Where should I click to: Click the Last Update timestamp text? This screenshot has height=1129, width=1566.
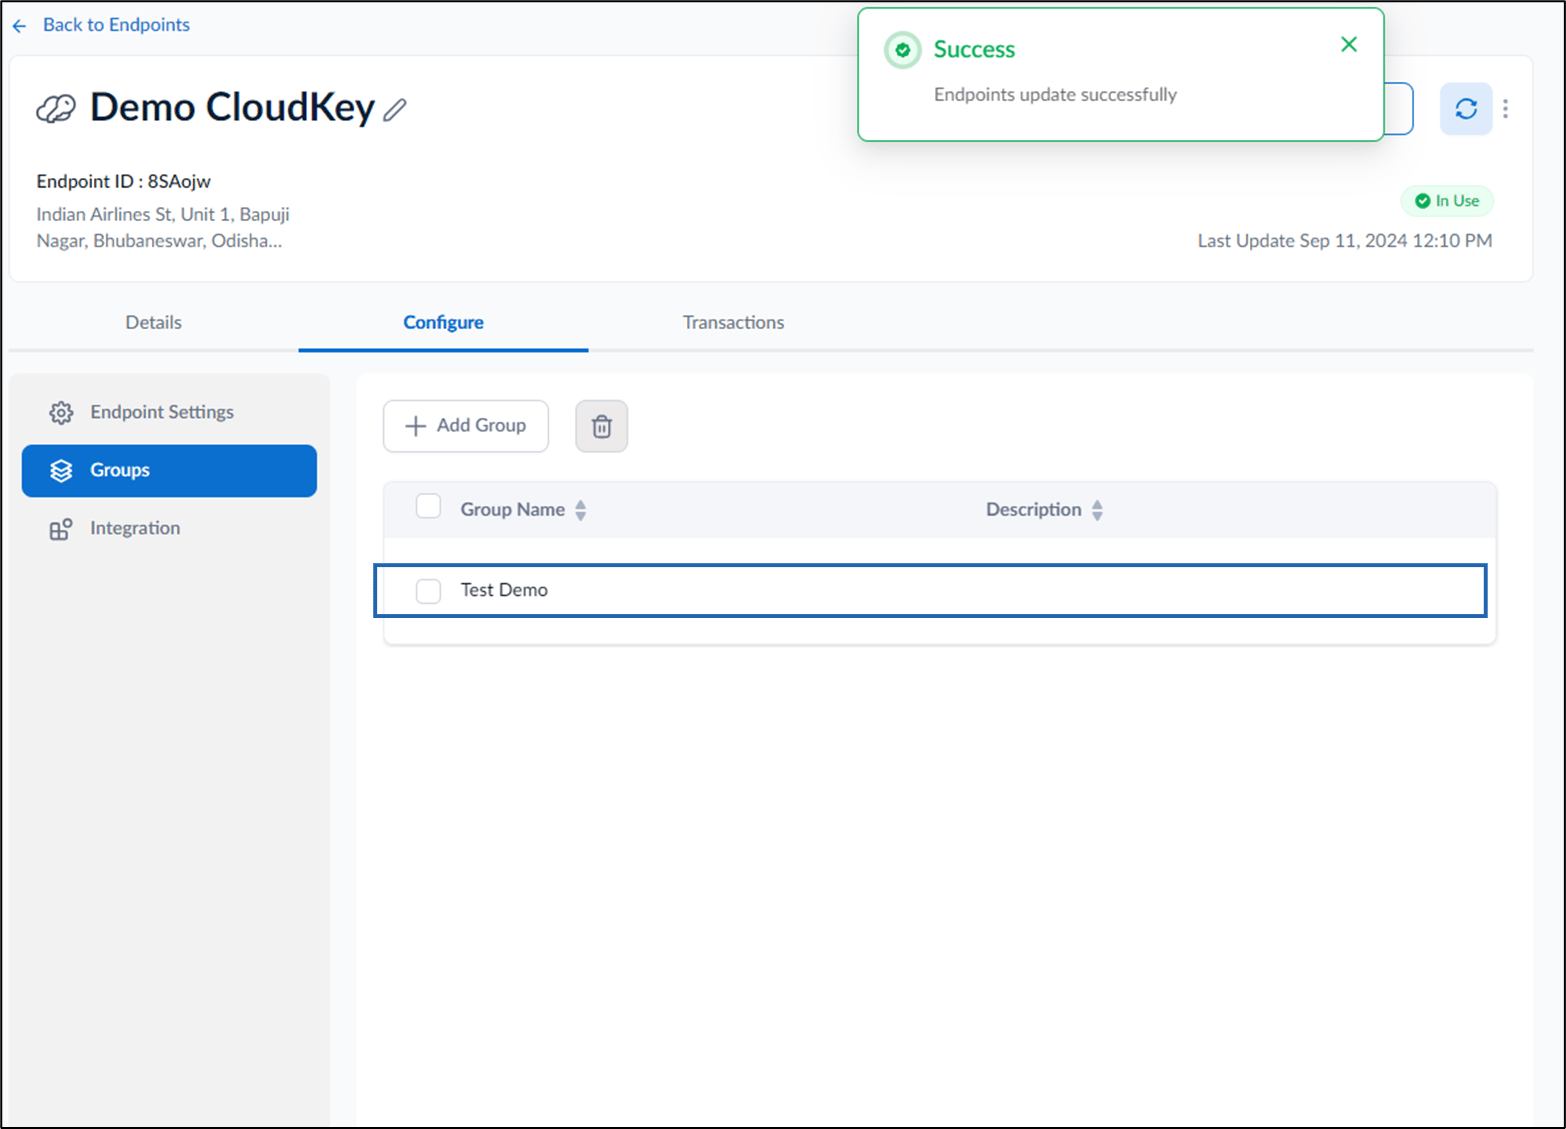pyautogui.click(x=1344, y=240)
